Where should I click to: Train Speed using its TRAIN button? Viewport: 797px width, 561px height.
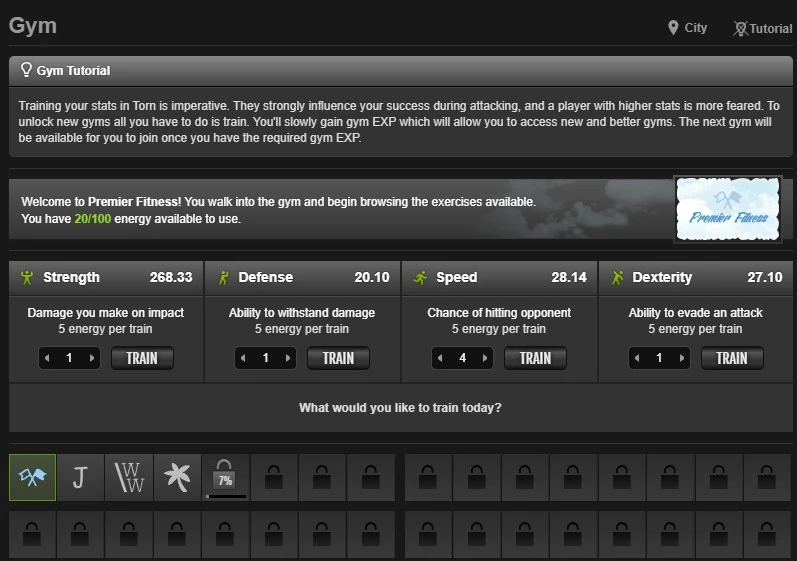pos(535,358)
